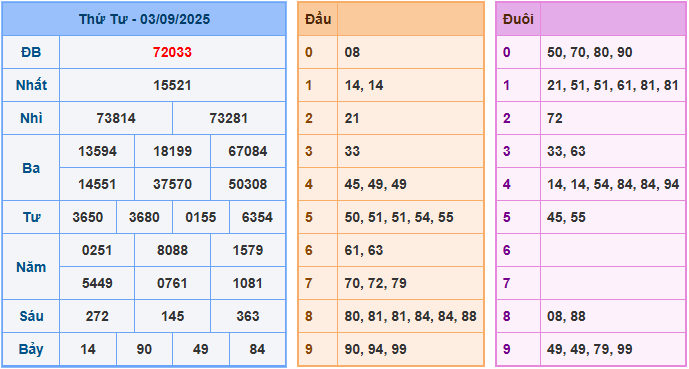689x369 pixels.
Task: Click the Bảy row label
Action: click(31, 349)
